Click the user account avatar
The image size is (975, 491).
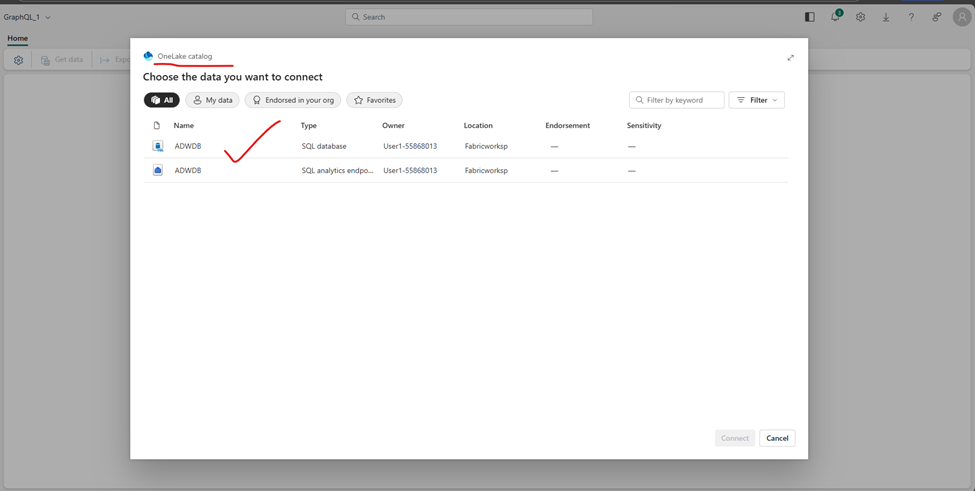[x=961, y=17]
